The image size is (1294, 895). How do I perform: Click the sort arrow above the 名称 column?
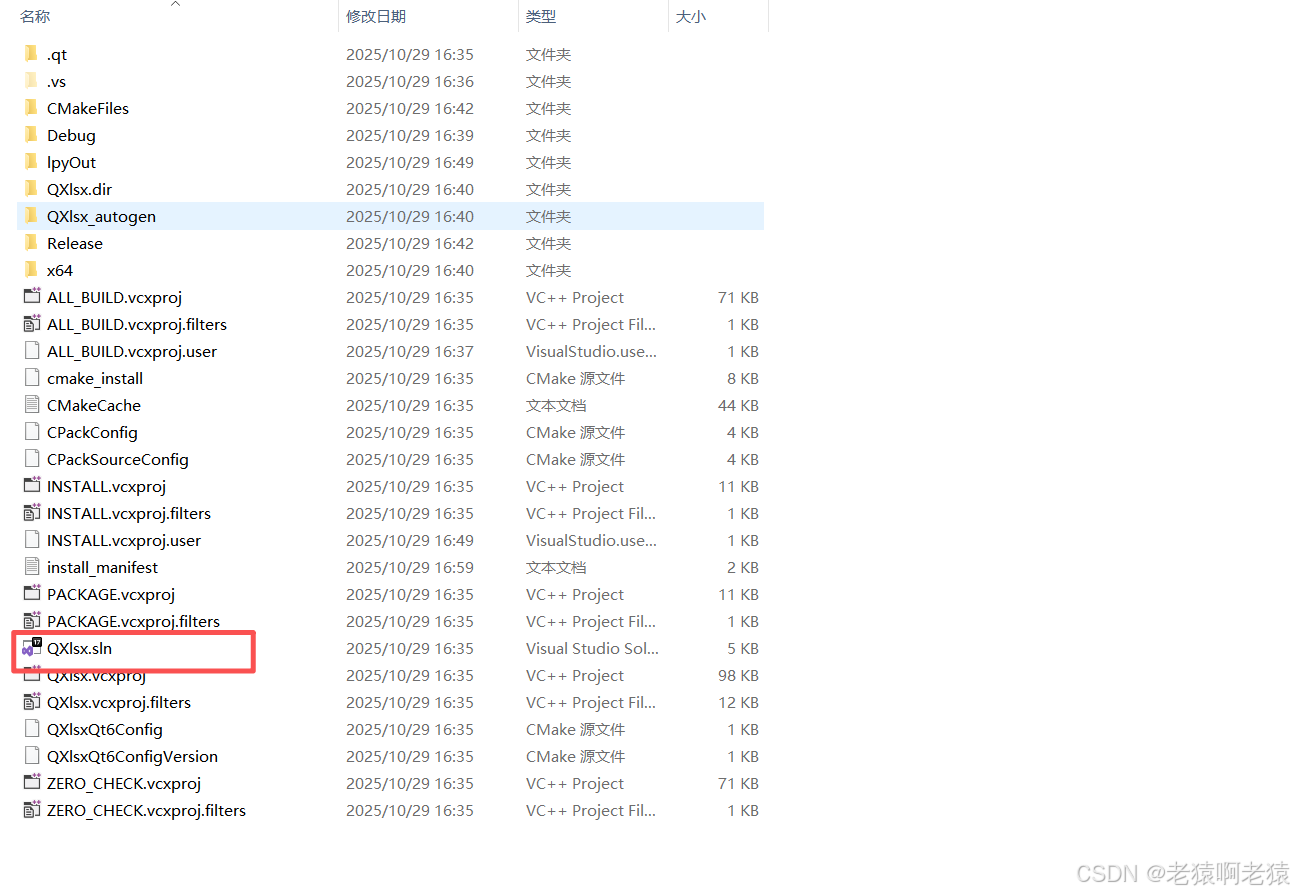click(175, 4)
